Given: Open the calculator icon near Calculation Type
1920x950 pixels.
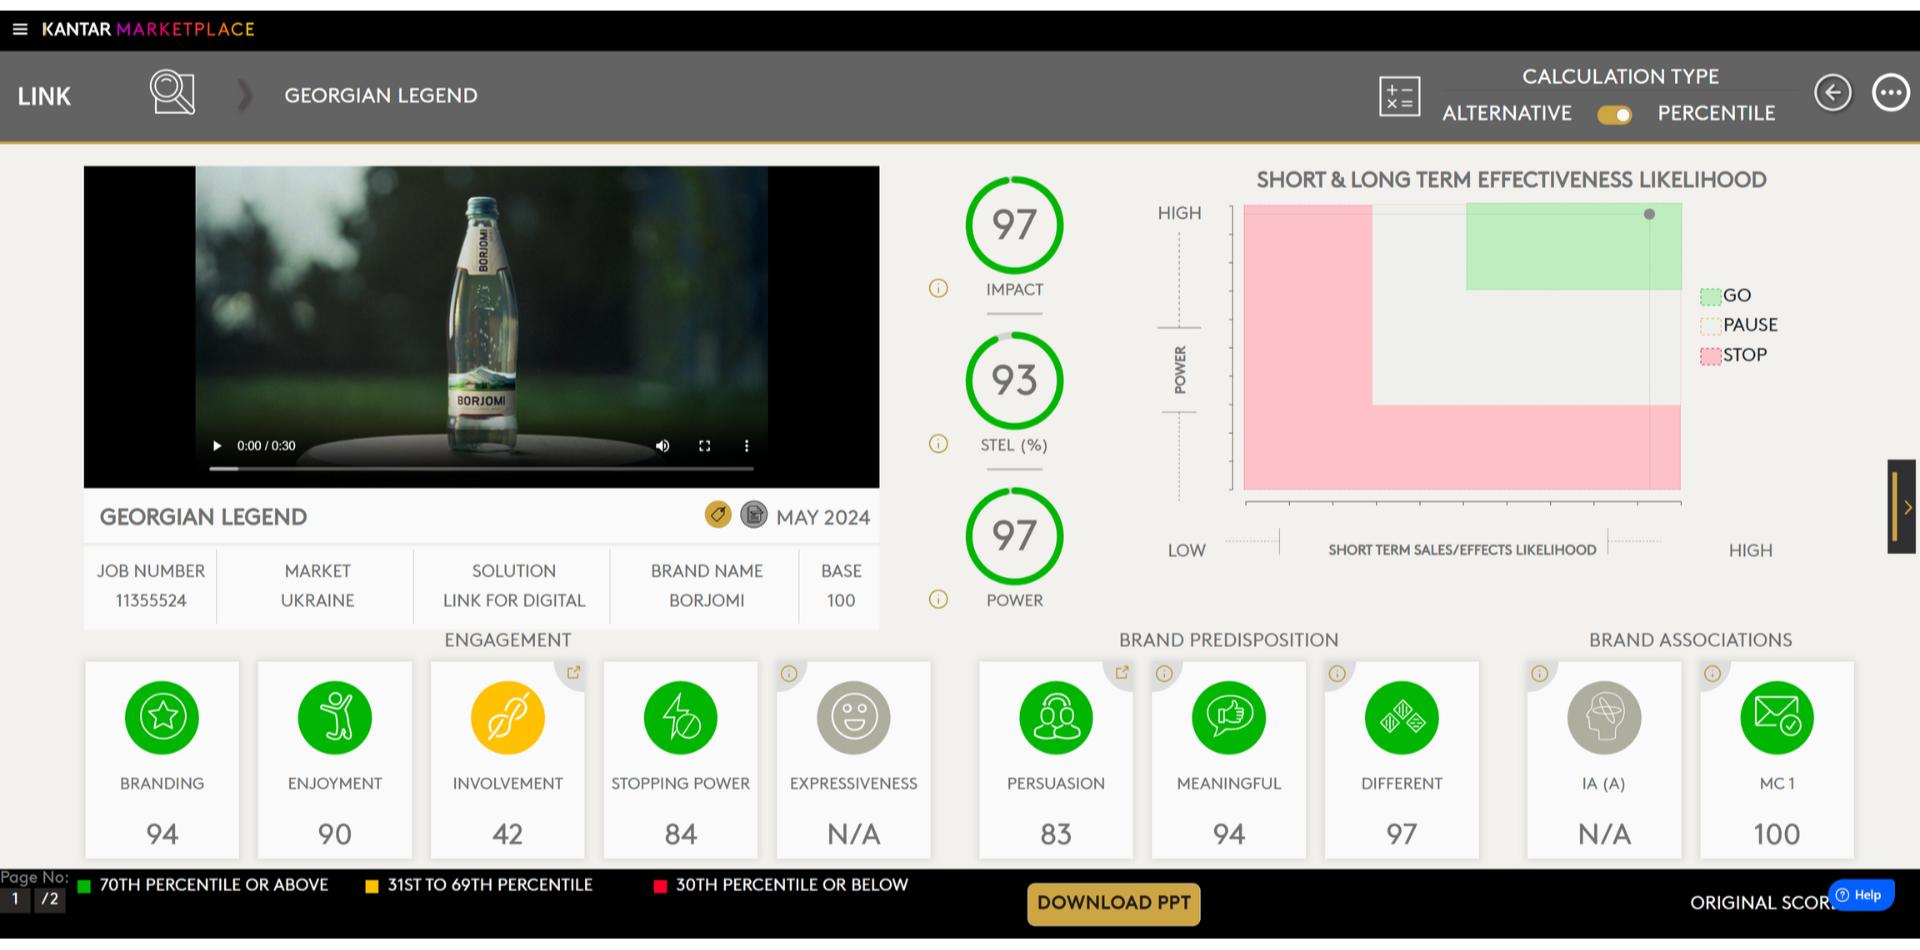Looking at the screenshot, I should click(x=1399, y=96).
